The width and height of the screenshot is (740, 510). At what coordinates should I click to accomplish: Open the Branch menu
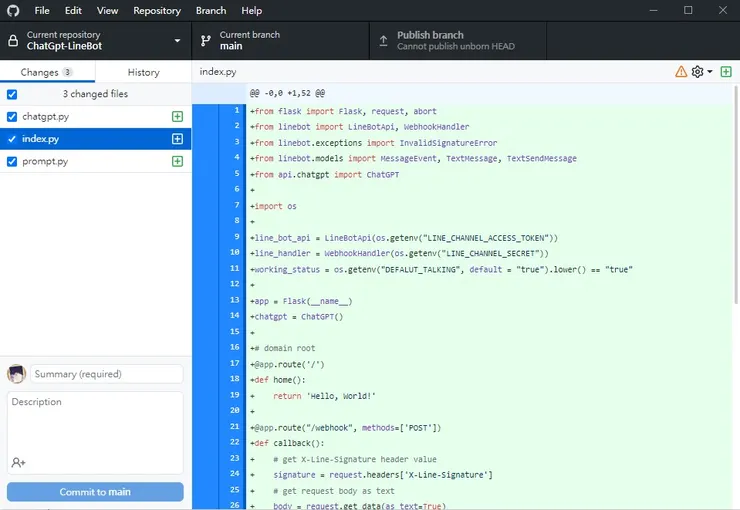211,10
